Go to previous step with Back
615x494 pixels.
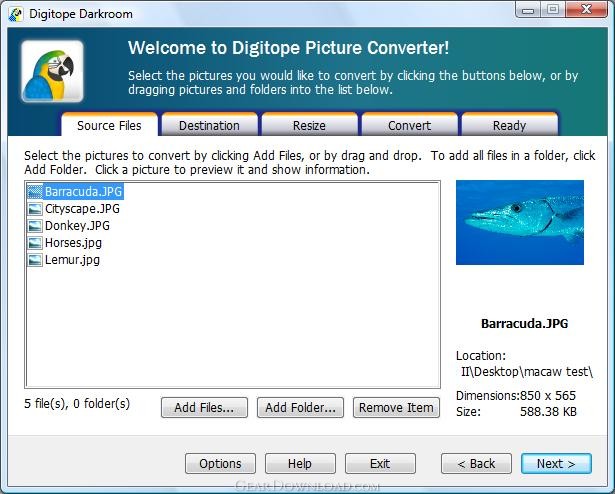[x=476, y=464]
